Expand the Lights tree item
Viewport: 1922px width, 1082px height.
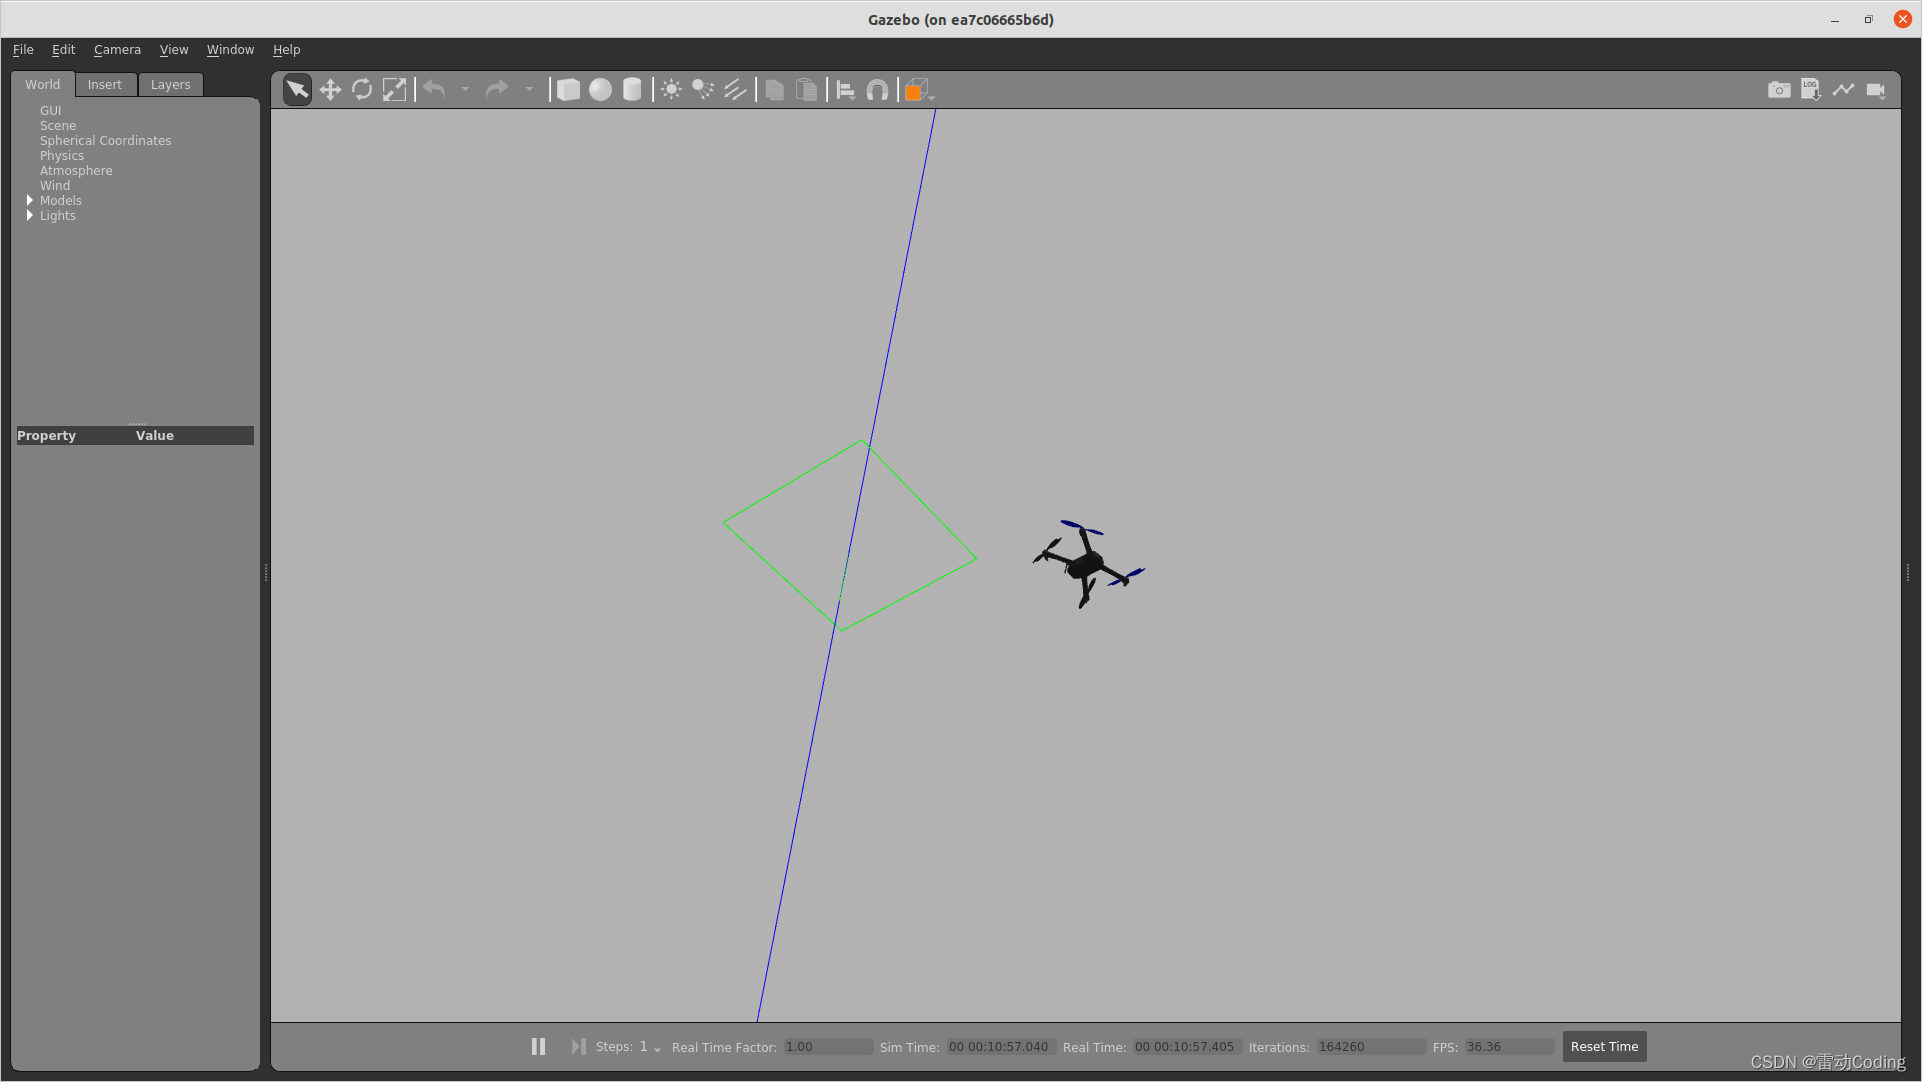[30, 215]
